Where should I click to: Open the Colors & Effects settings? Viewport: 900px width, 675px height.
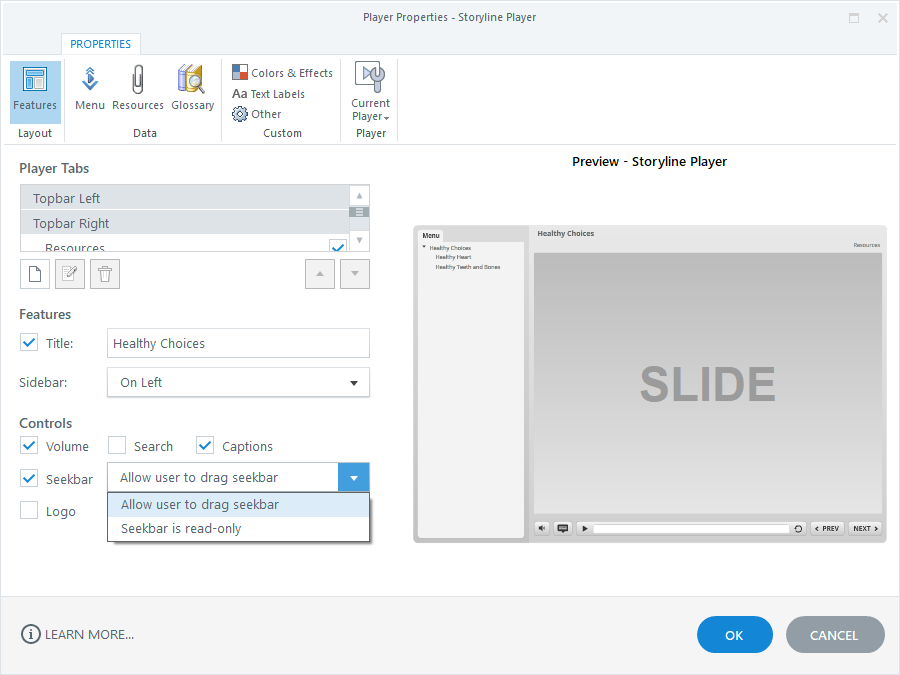click(x=281, y=72)
